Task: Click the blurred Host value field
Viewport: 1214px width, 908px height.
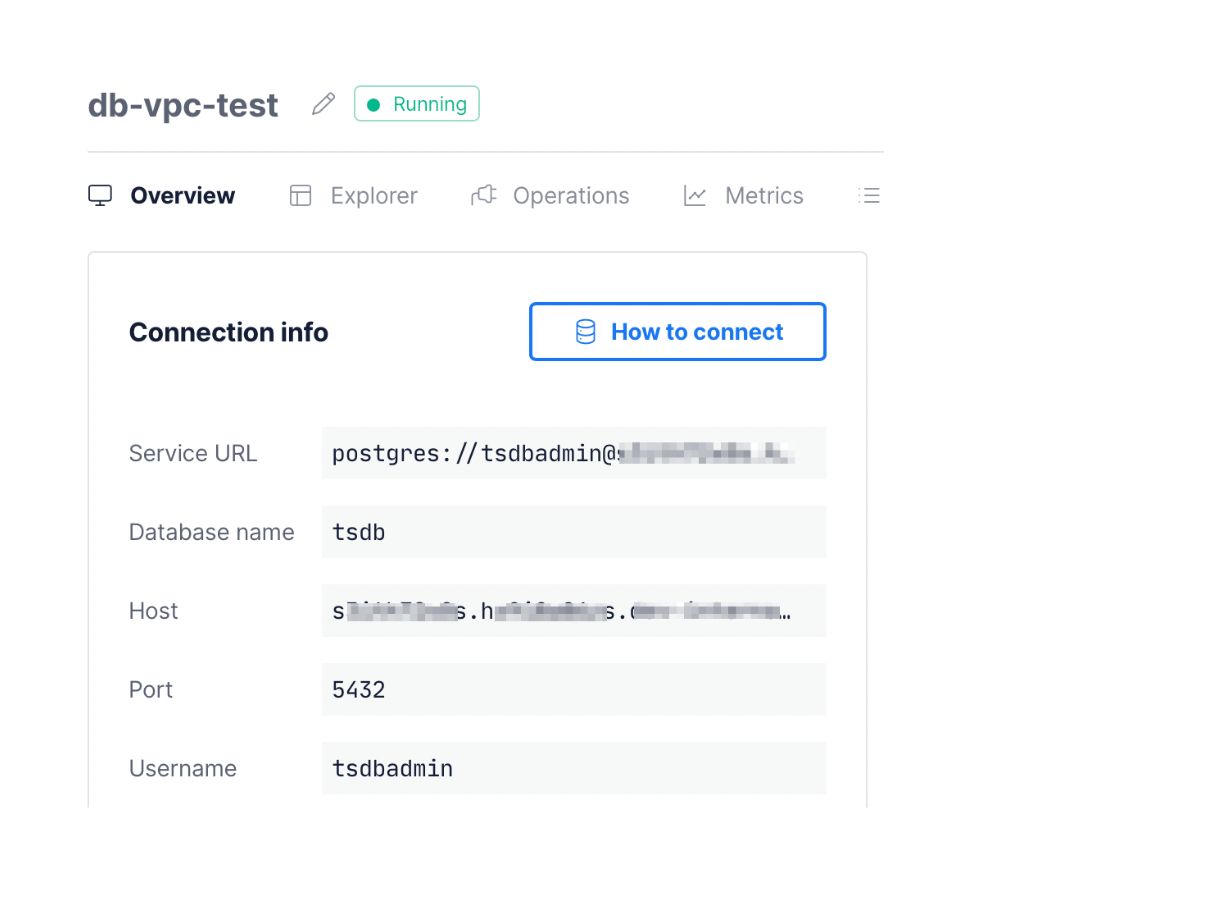Action: click(573, 611)
